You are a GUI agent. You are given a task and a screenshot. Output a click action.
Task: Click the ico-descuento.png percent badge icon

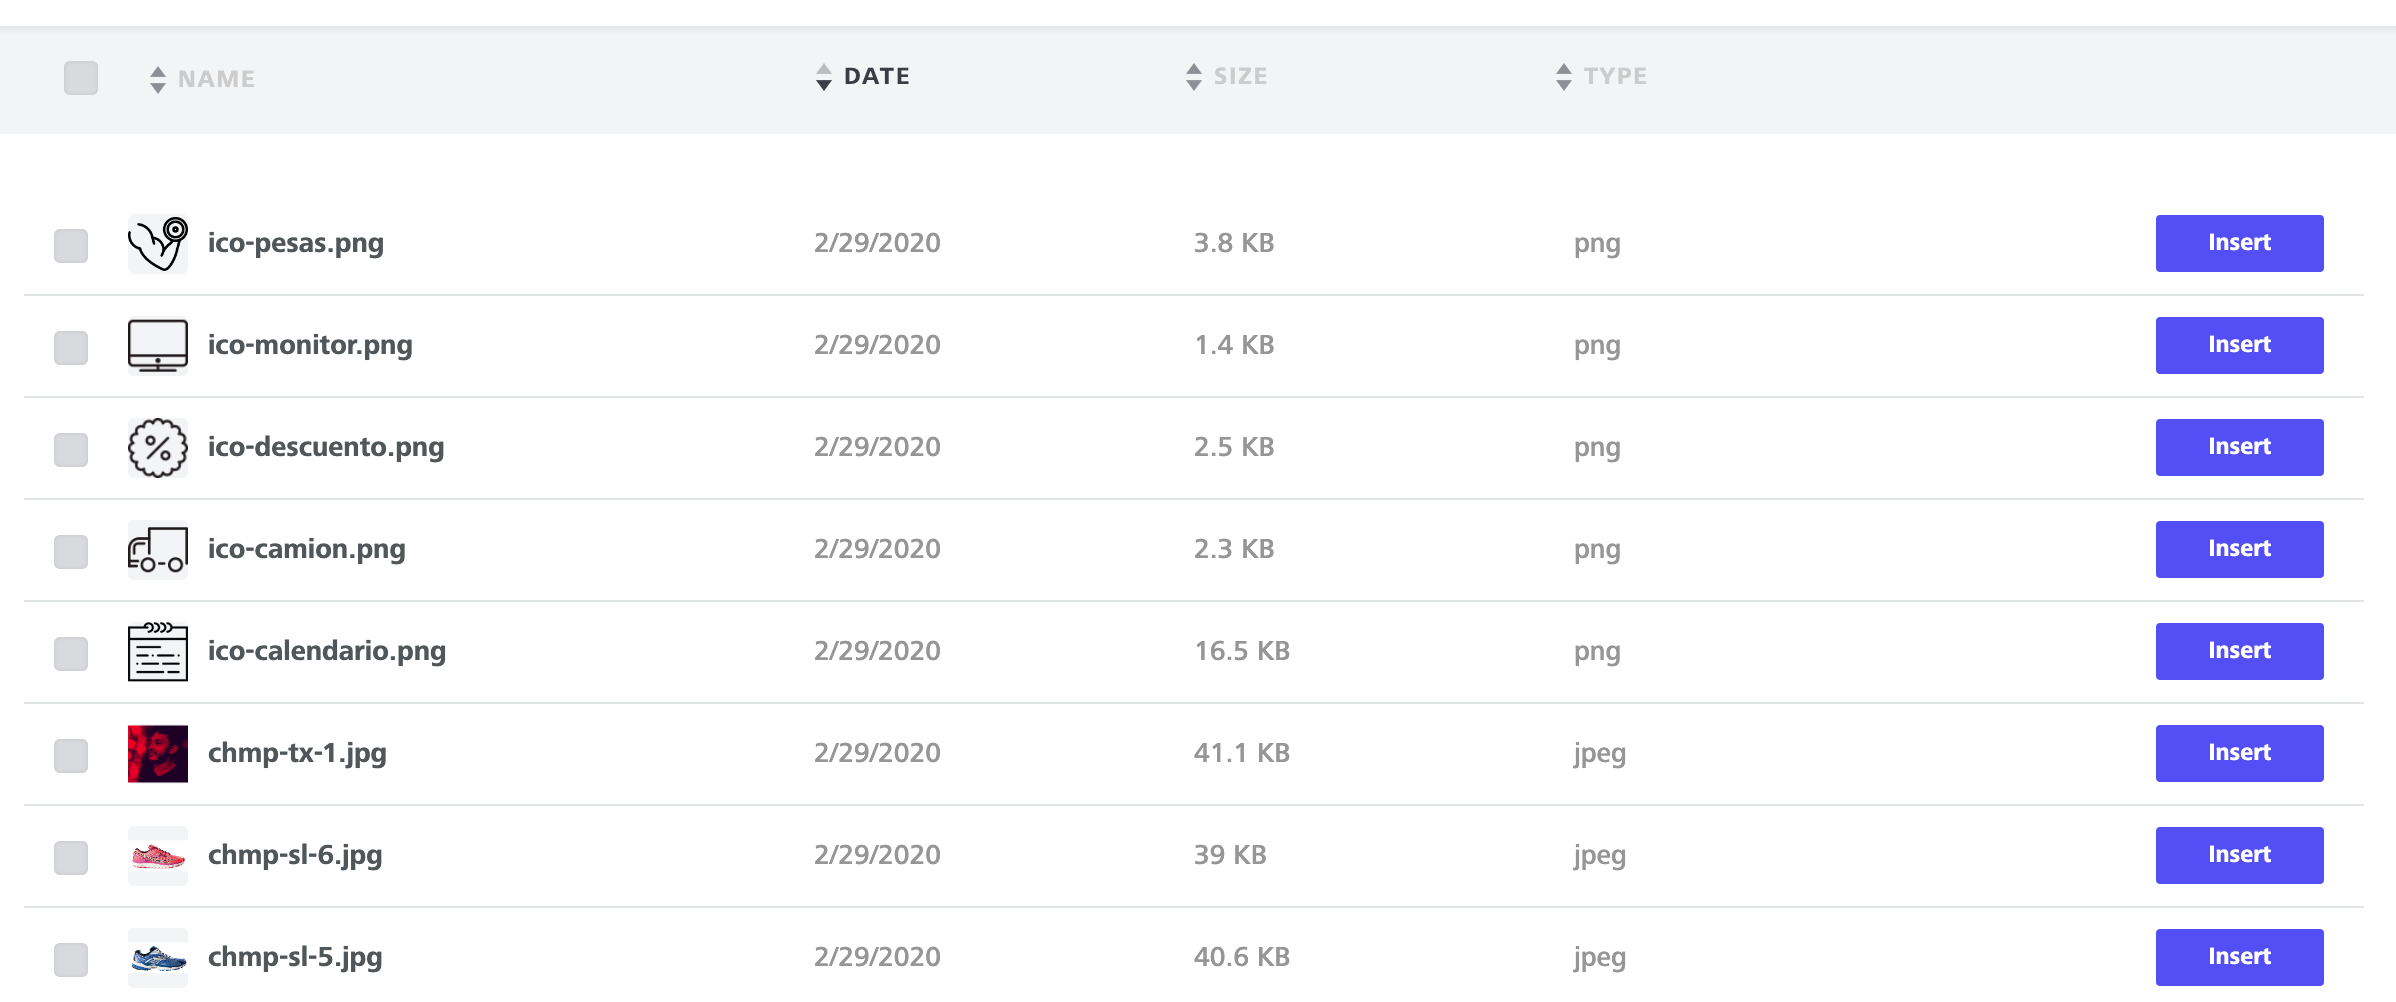(x=158, y=448)
